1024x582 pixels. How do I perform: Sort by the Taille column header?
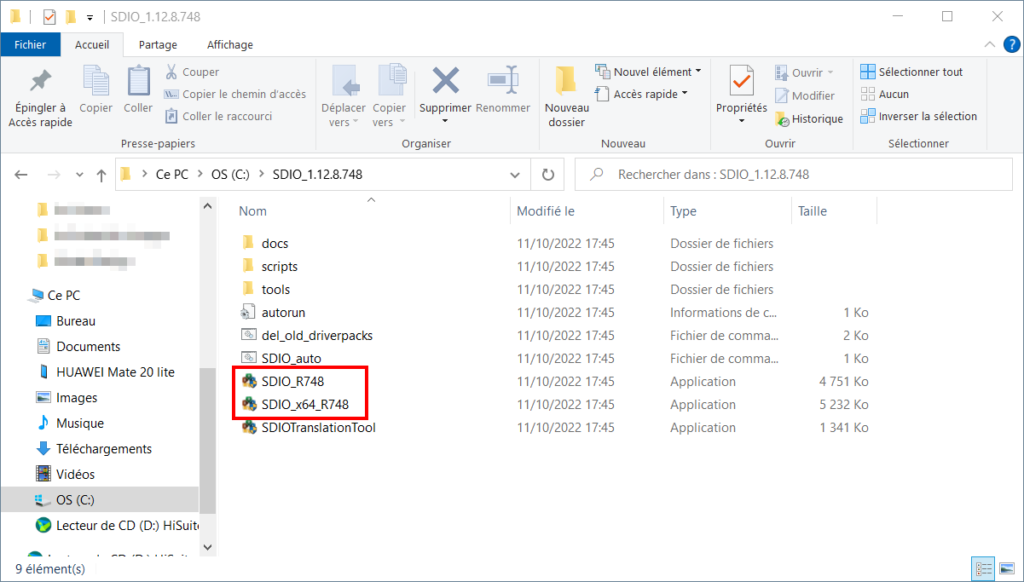click(x=812, y=211)
